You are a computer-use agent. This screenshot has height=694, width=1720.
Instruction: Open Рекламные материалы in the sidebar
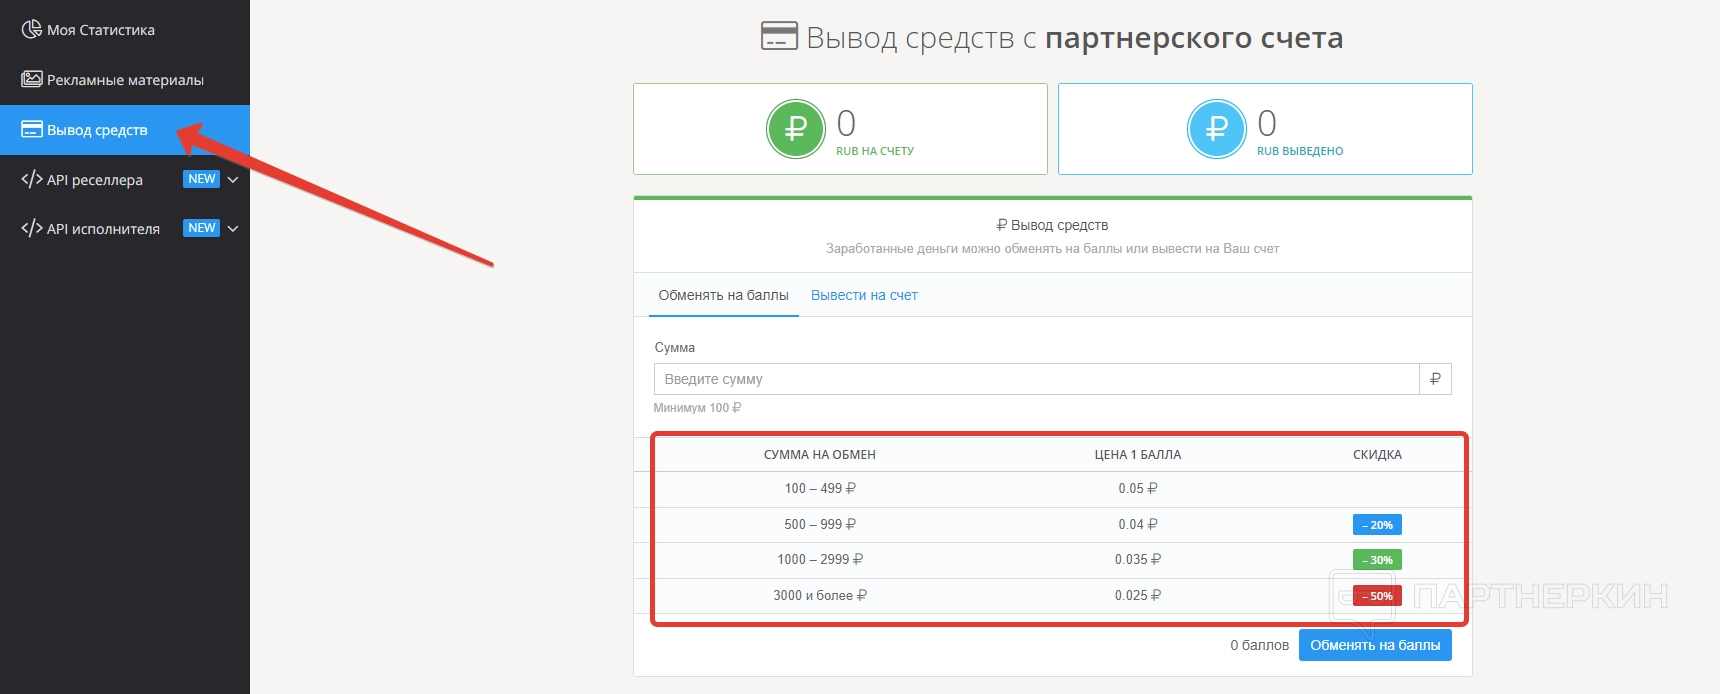(x=125, y=80)
